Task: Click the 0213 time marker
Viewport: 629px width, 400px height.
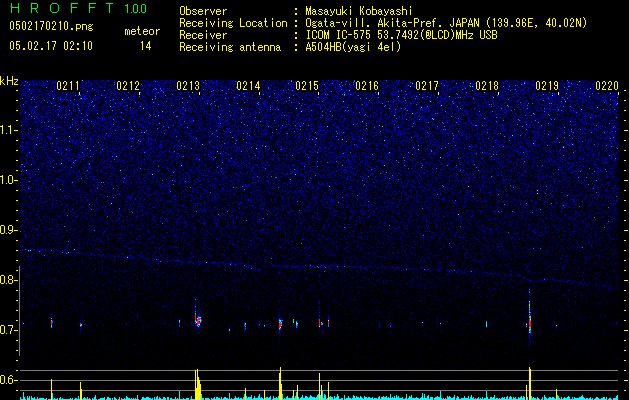Action: point(188,86)
